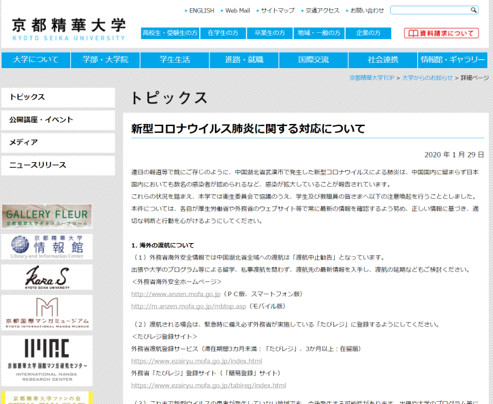Open the 交通アクセス link
The height and width of the screenshot is (404, 493).
[x=322, y=11]
